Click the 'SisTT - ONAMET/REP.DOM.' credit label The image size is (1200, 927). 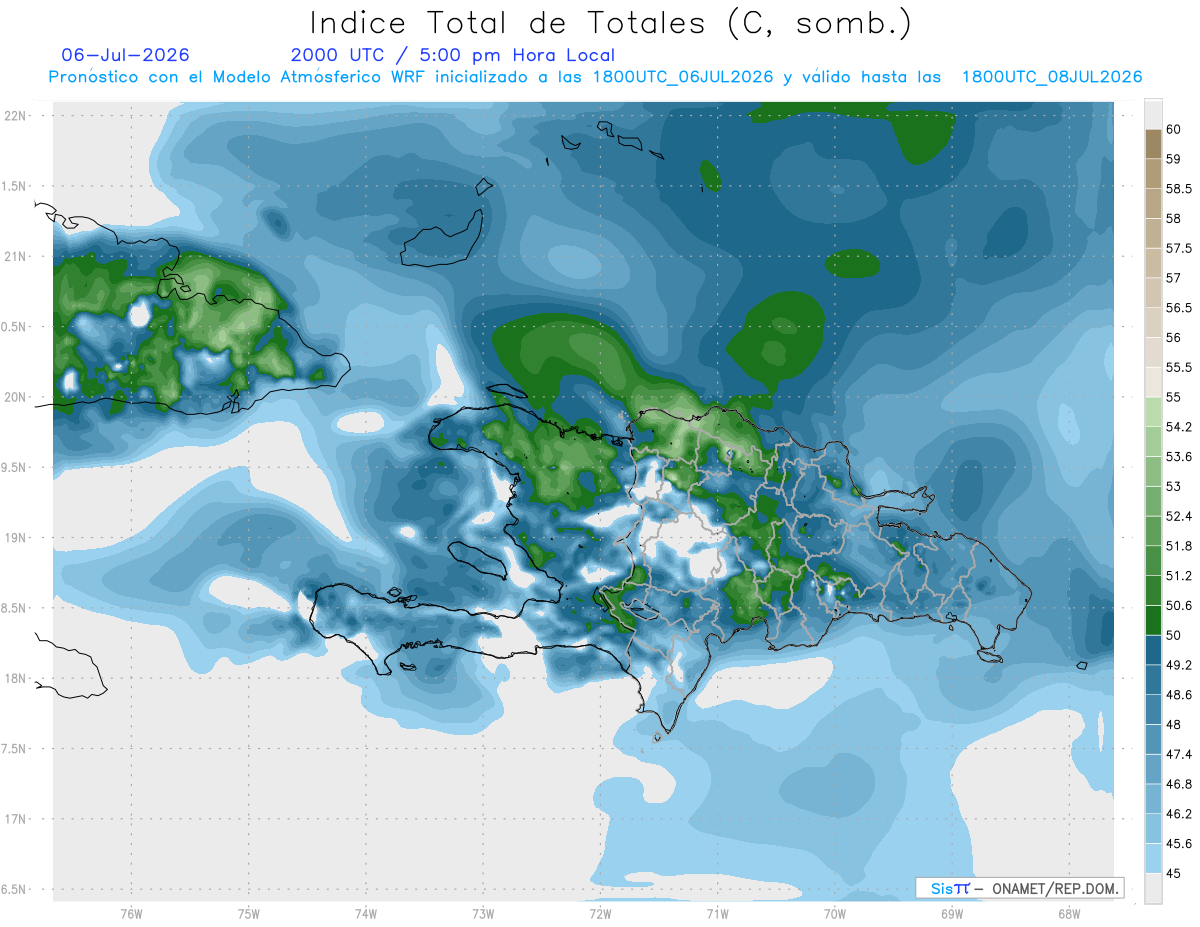[x=1019, y=888]
